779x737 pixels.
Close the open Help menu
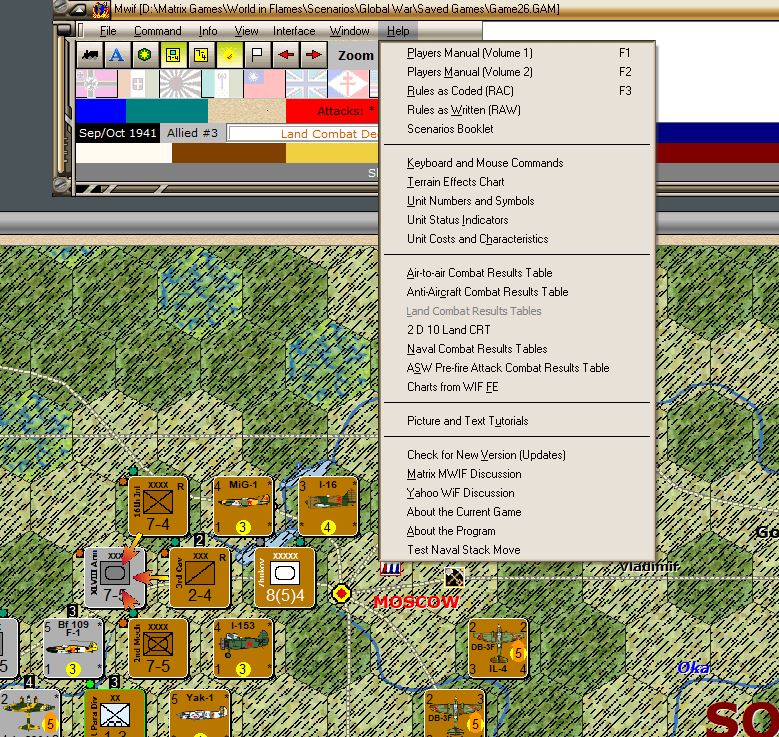click(x=398, y=31)
